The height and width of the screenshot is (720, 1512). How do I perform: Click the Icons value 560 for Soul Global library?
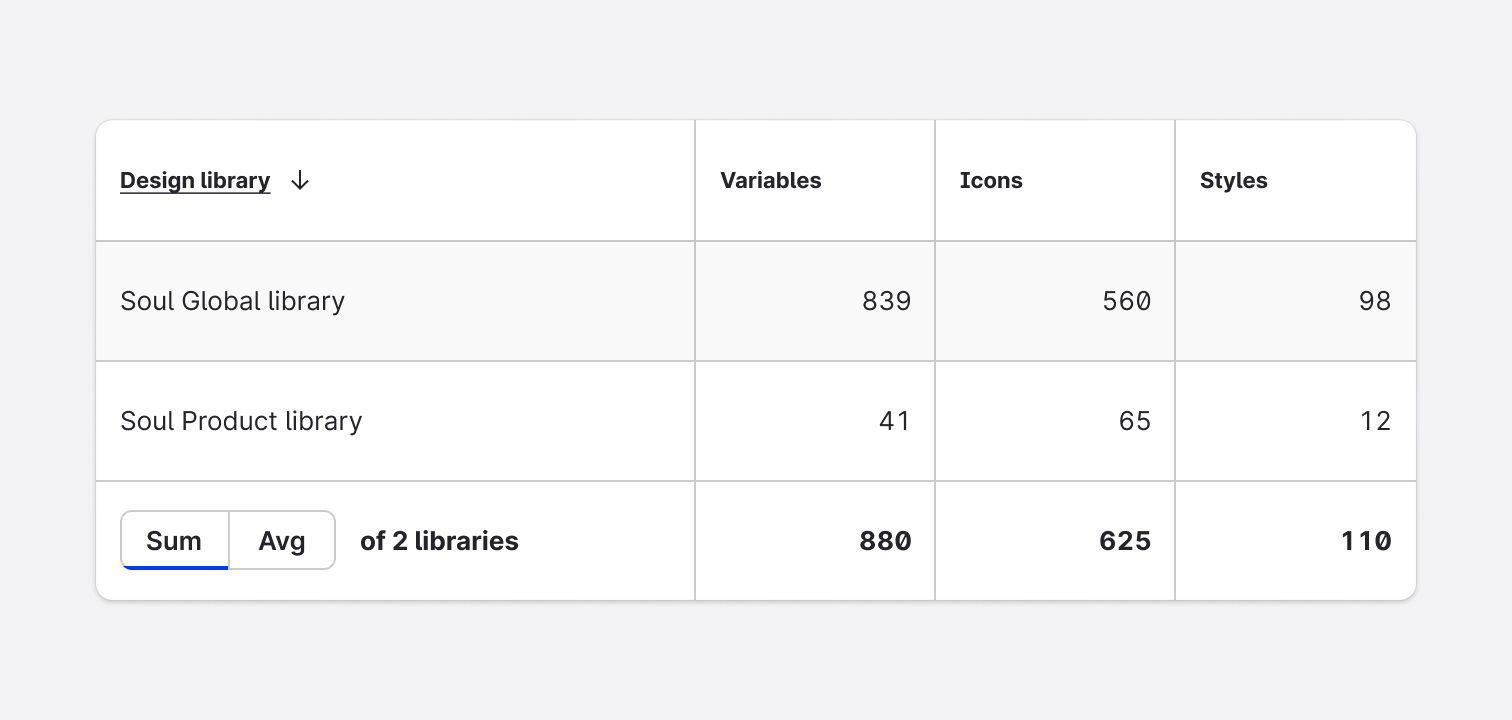click(x=1126, y=301)
